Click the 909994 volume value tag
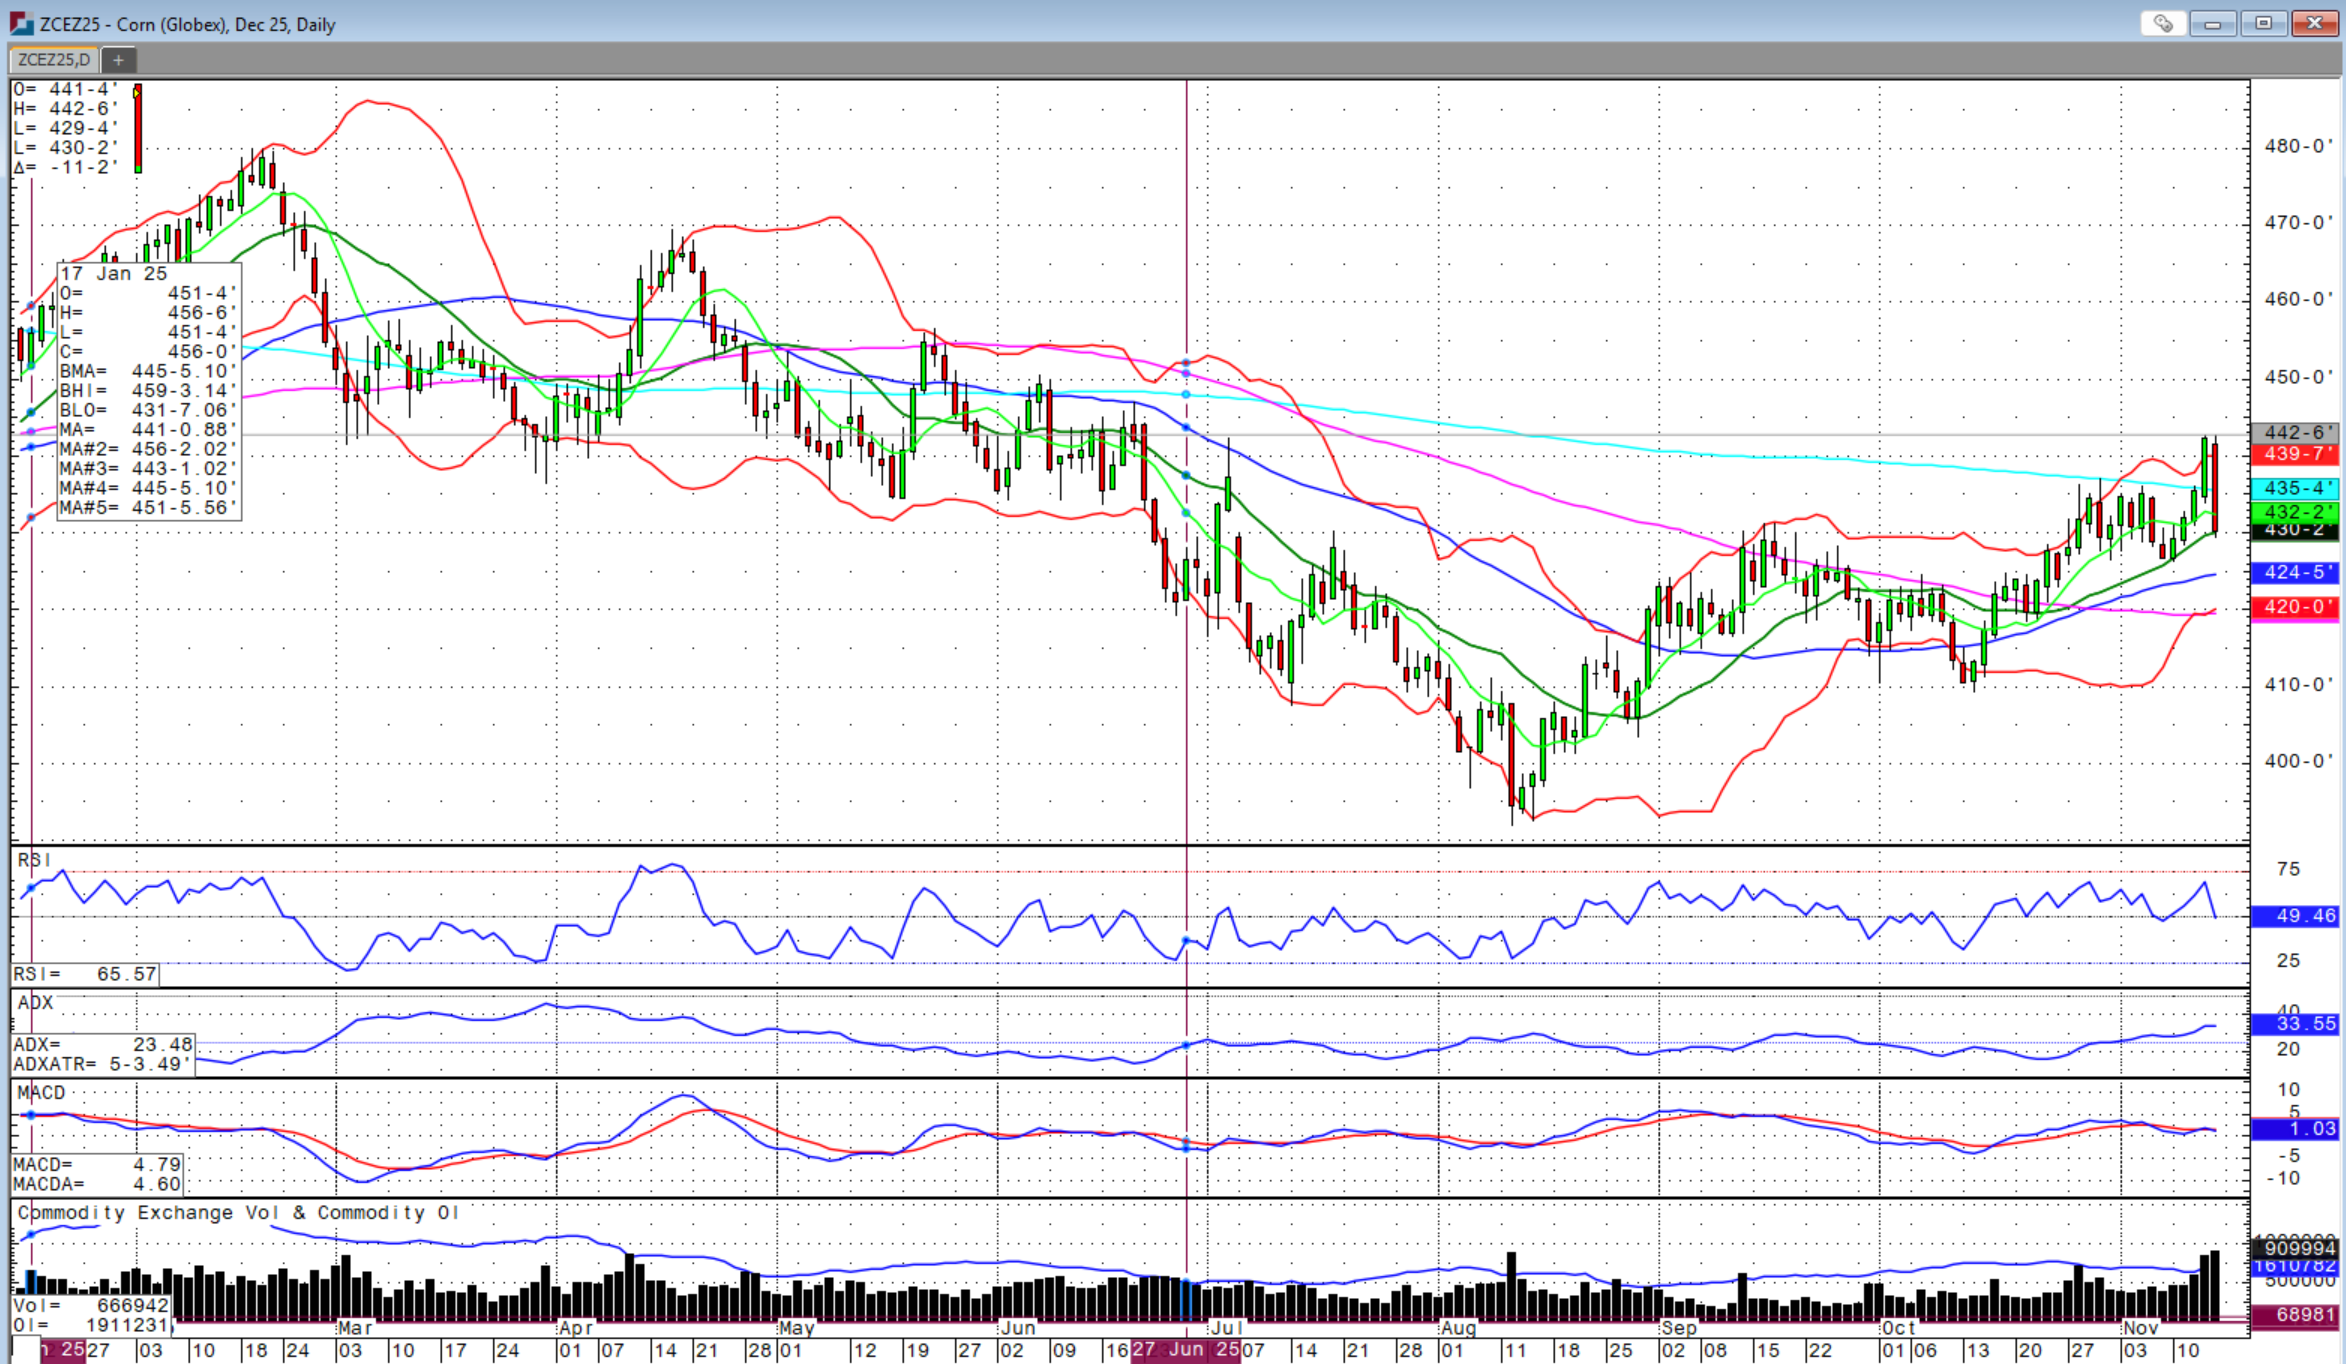Screen dimensions: 2346x1364 pyautogui.click(x=2294, y=1248)
